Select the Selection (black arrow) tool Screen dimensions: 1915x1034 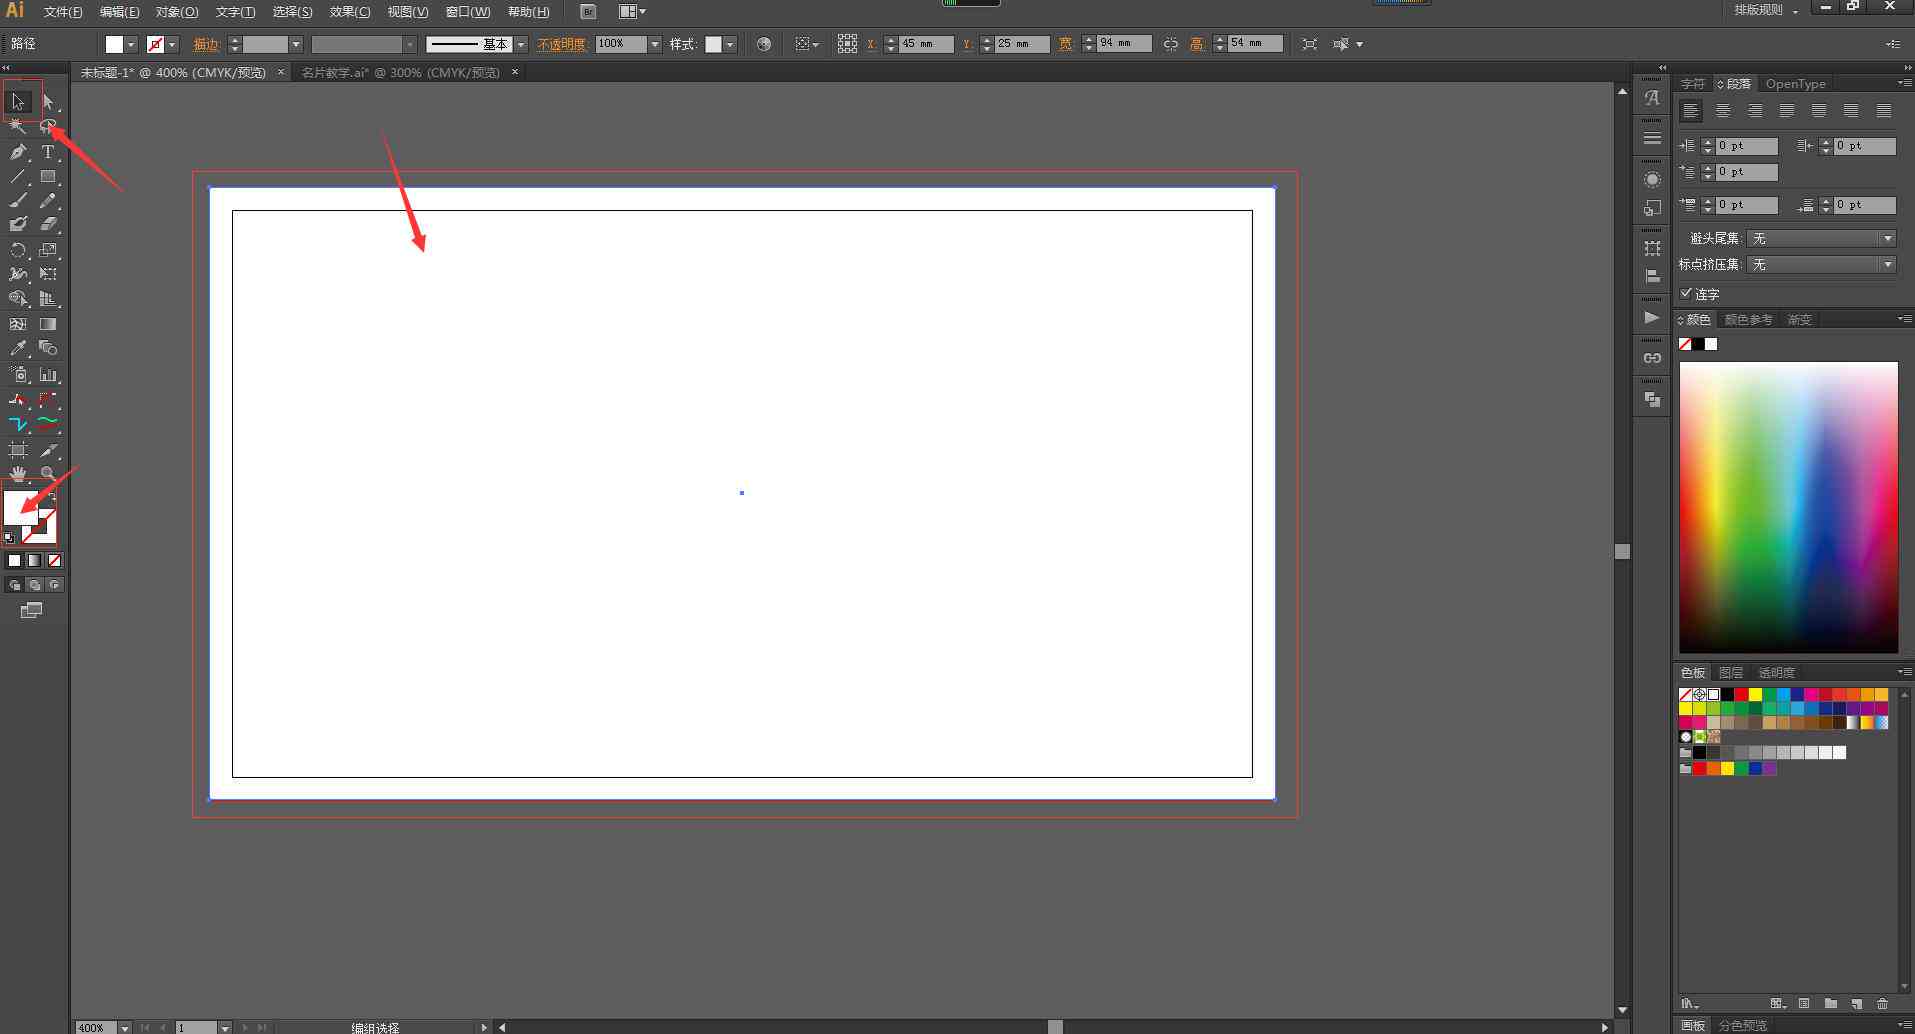tap(18, 101)
